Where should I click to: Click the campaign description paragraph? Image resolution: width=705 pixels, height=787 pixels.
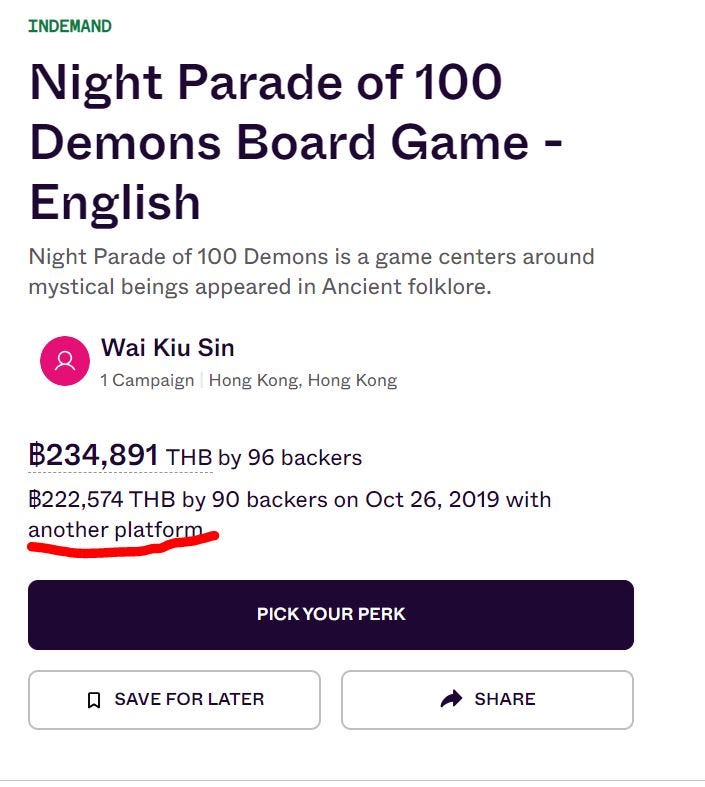pyautogui.click(x=311, y=271)
